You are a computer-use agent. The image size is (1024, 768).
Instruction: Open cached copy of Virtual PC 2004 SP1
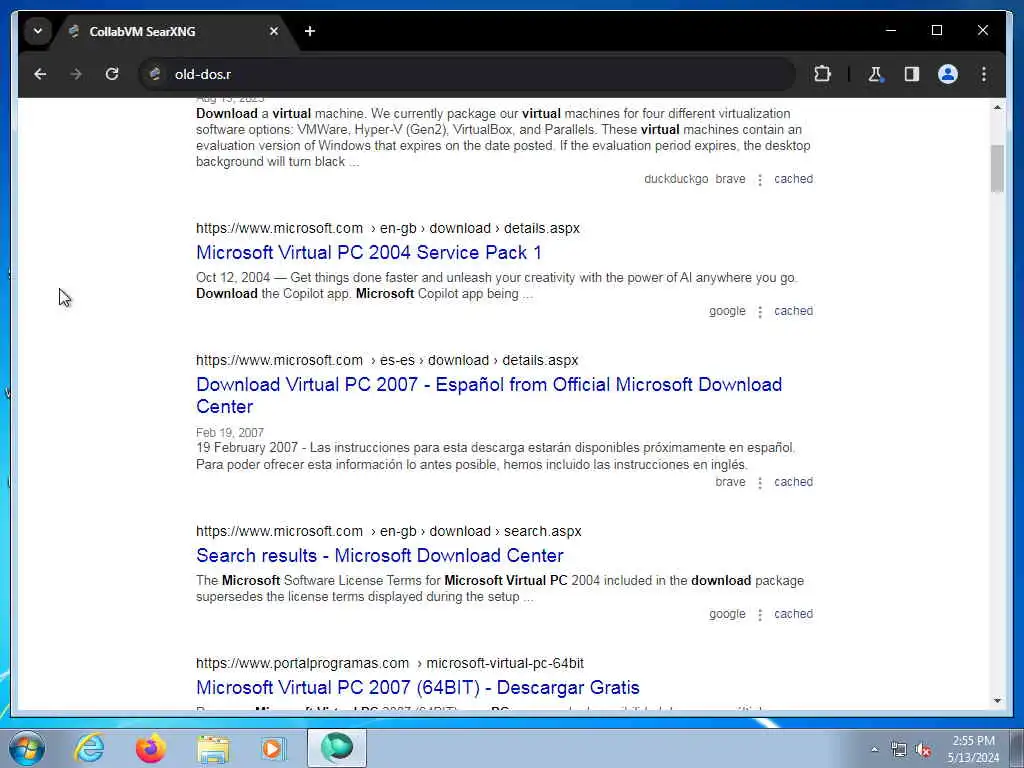coord(793,311)
